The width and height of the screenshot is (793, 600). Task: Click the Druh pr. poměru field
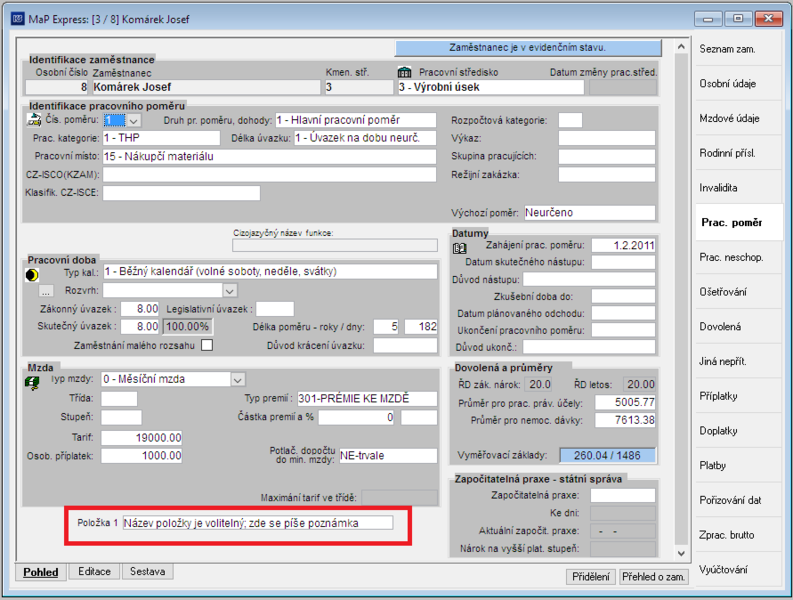click(x=356, y=120)
